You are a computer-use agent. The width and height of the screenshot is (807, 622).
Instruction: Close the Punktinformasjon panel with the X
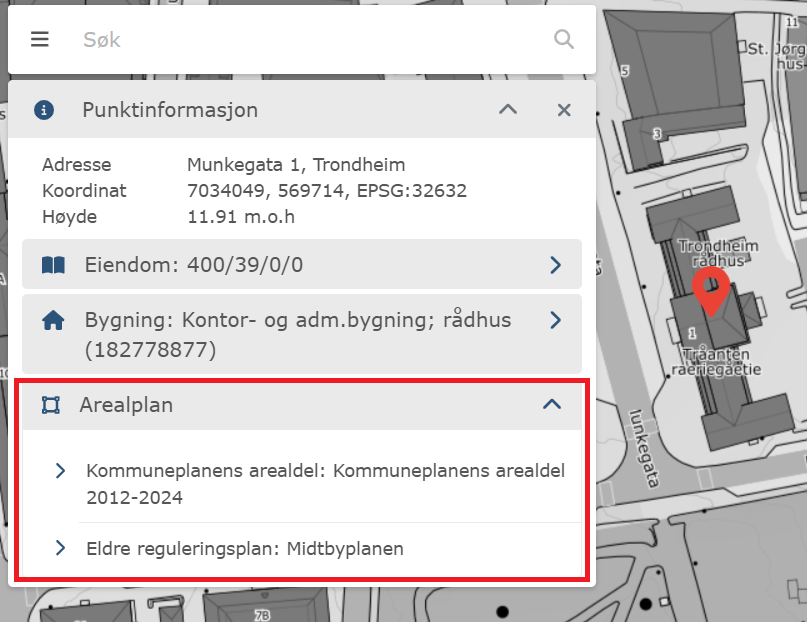pos(563,110)
